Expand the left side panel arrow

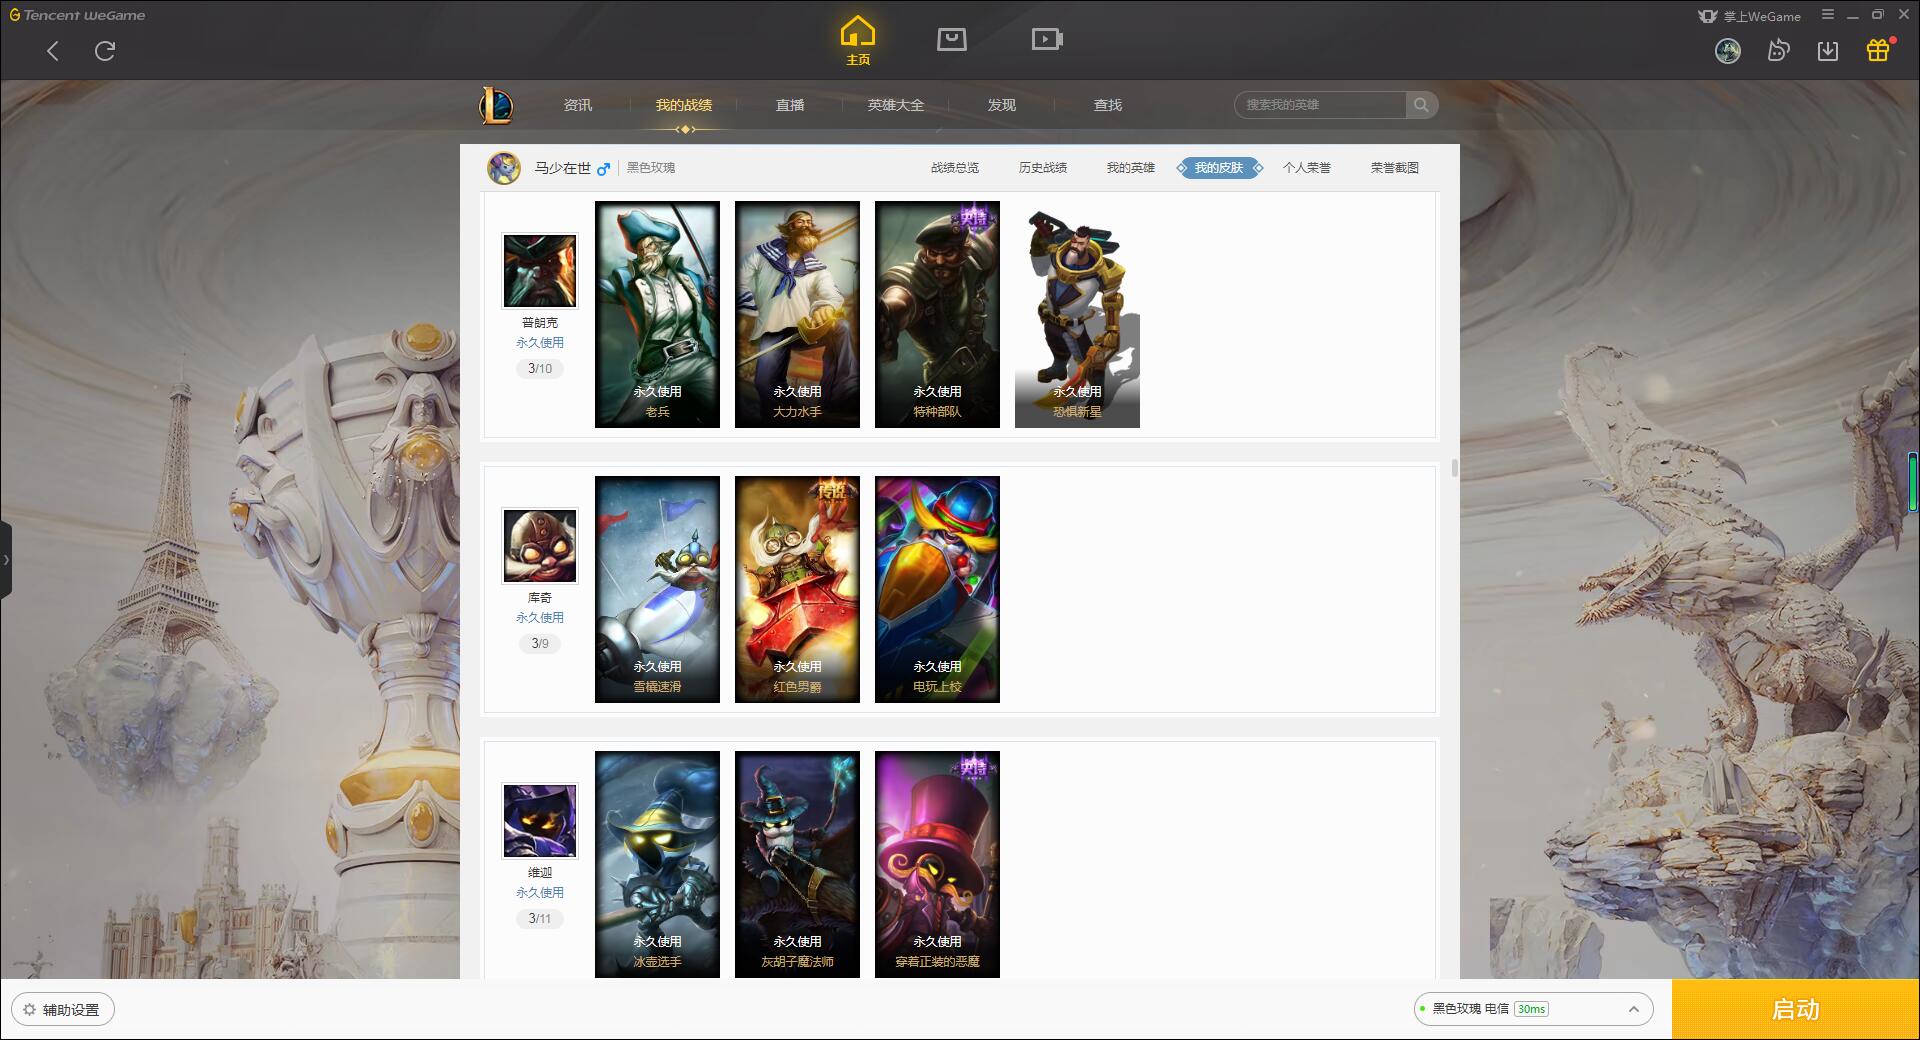click(6, 560)
